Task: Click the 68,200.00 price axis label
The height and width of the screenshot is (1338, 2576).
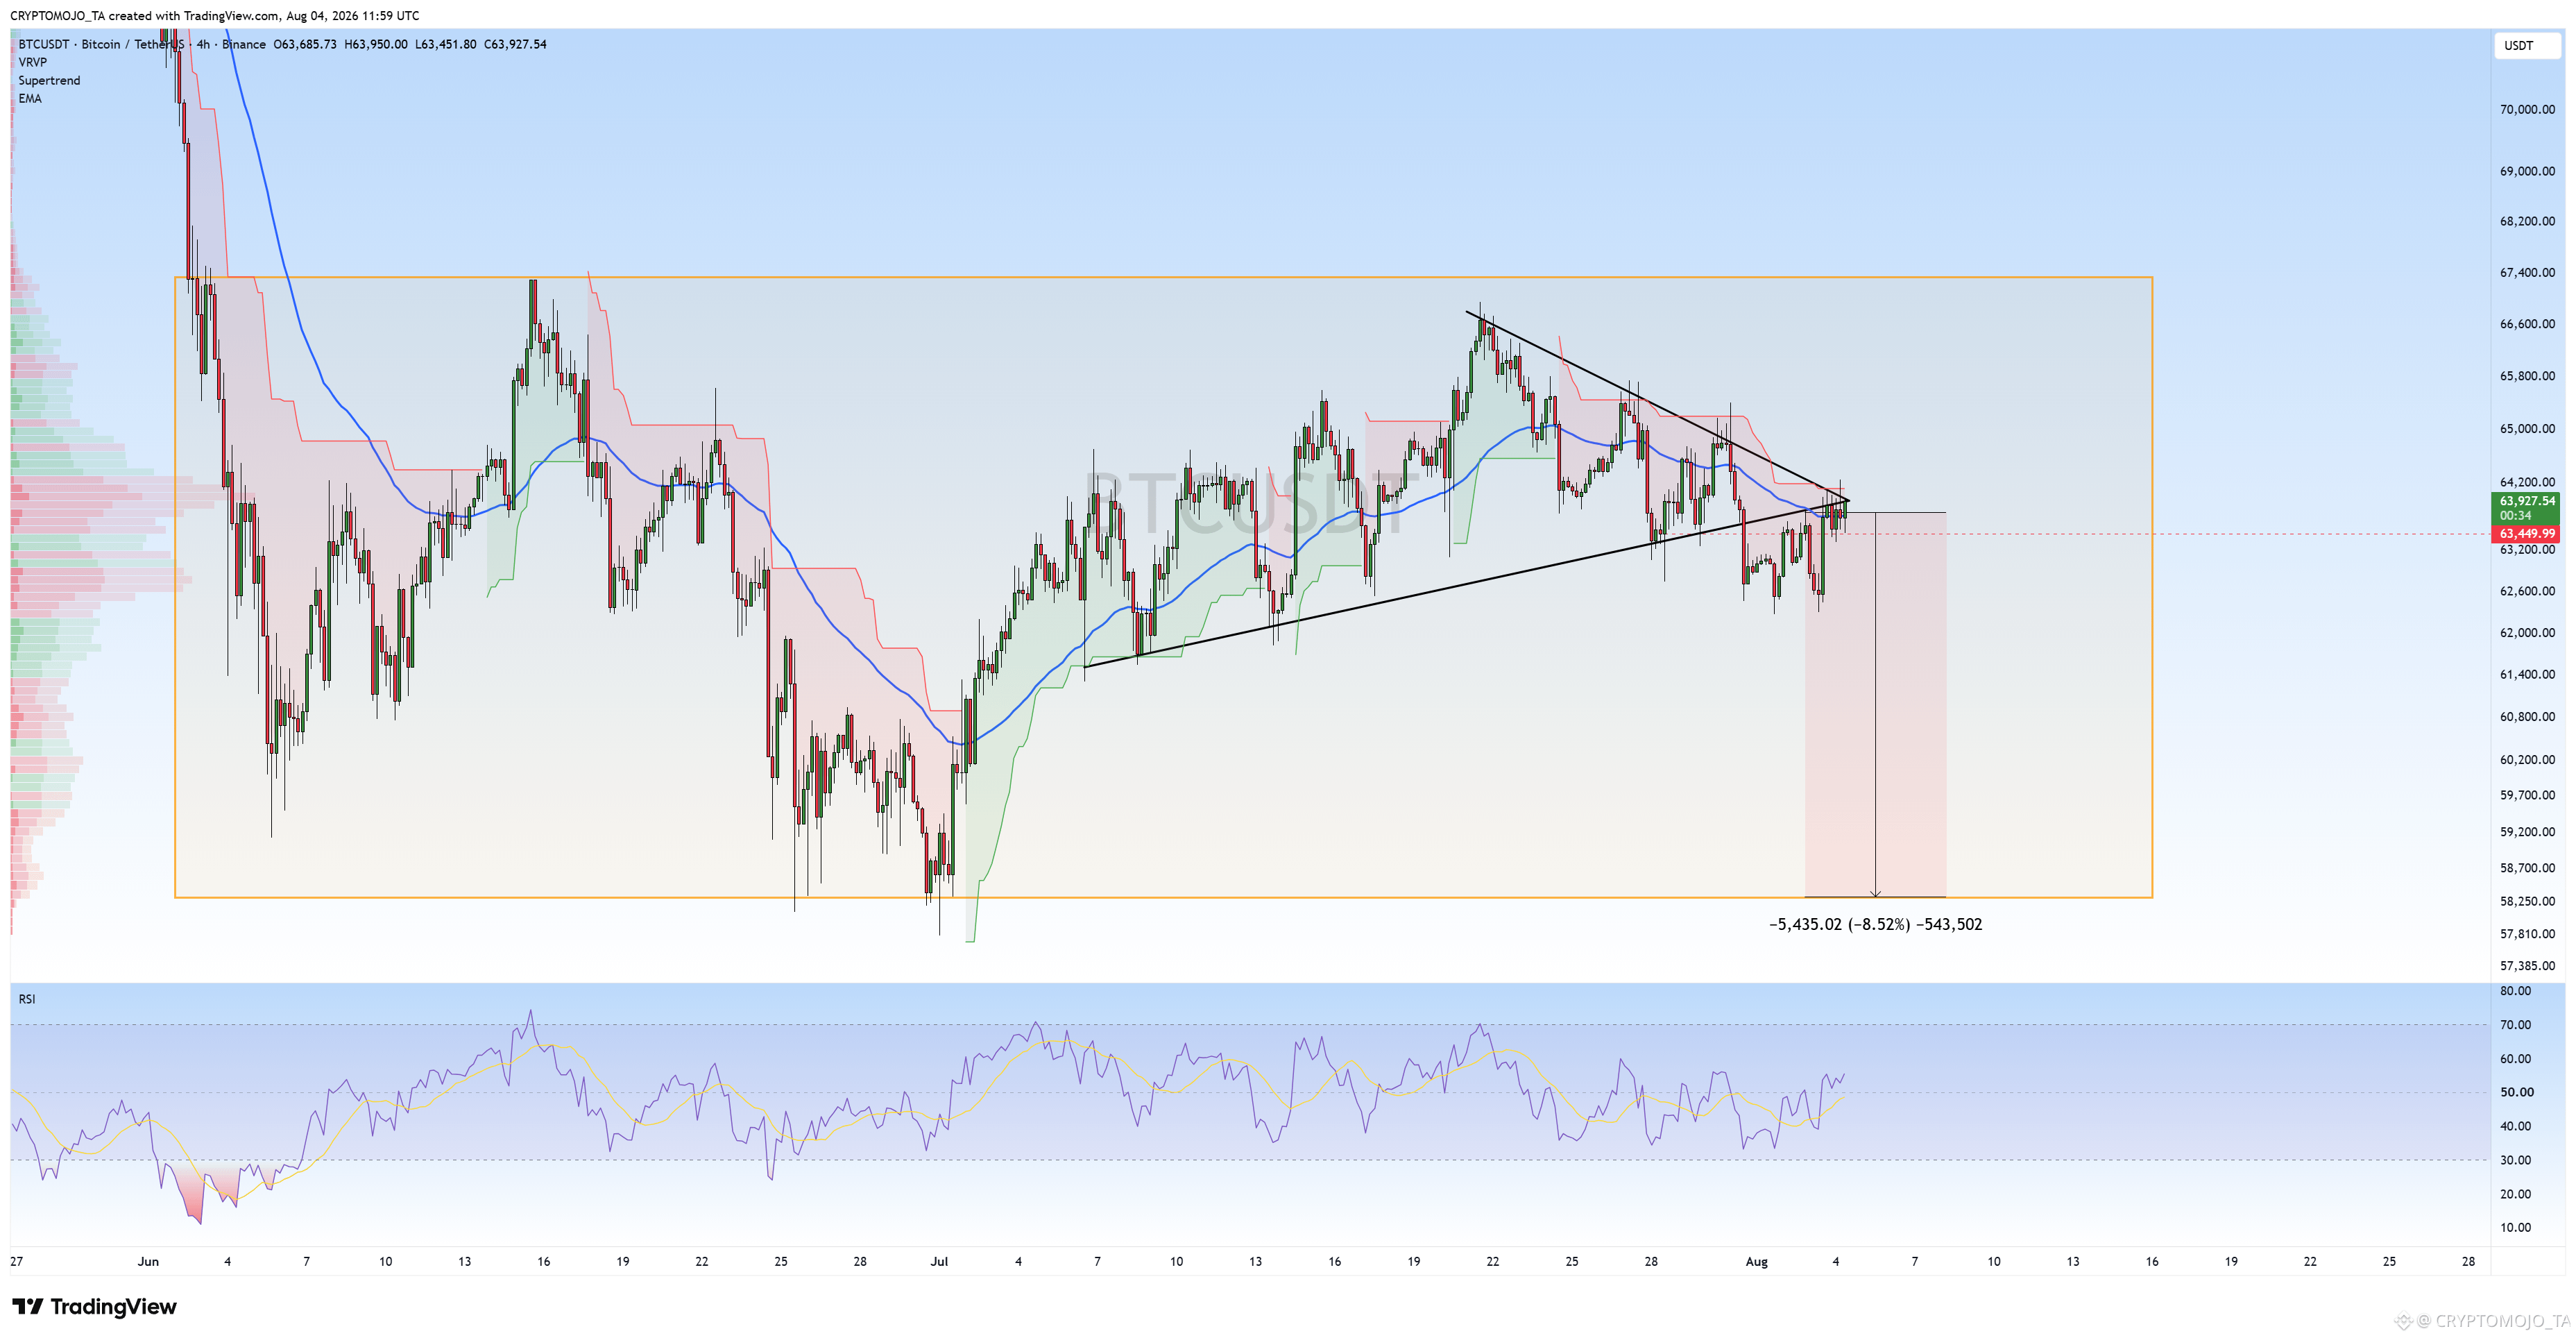Action: click(x=2527, y=221)
